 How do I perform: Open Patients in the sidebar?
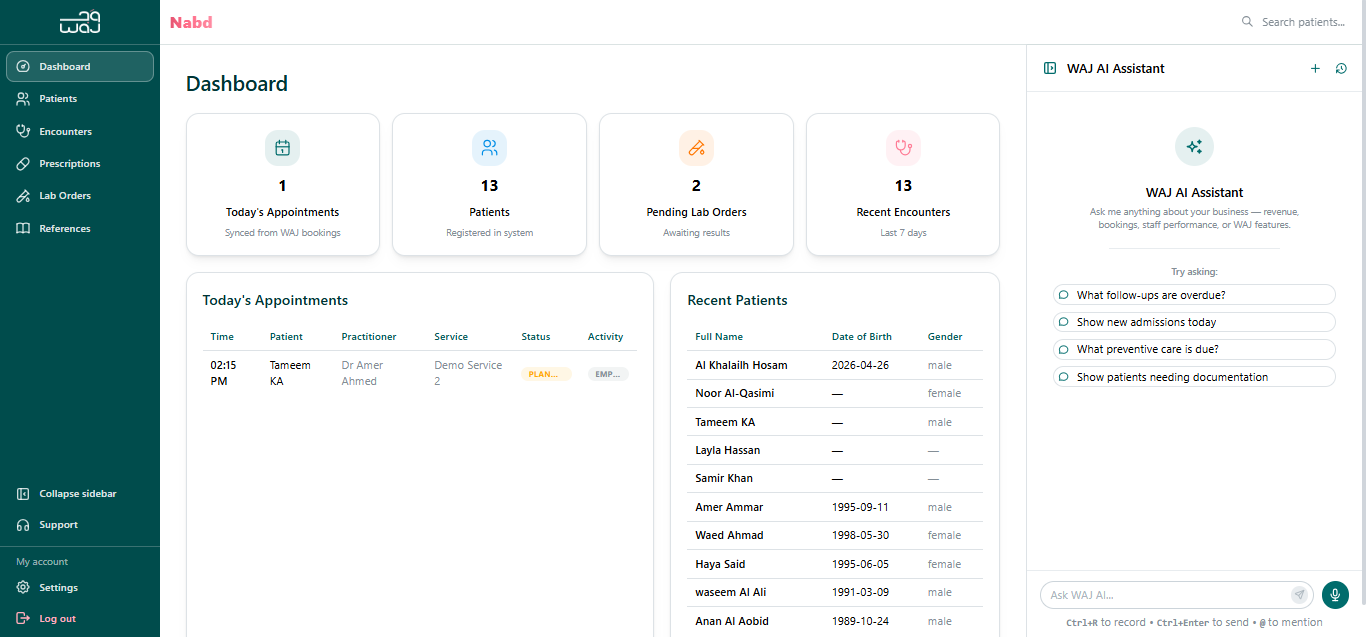click(58, 99)
